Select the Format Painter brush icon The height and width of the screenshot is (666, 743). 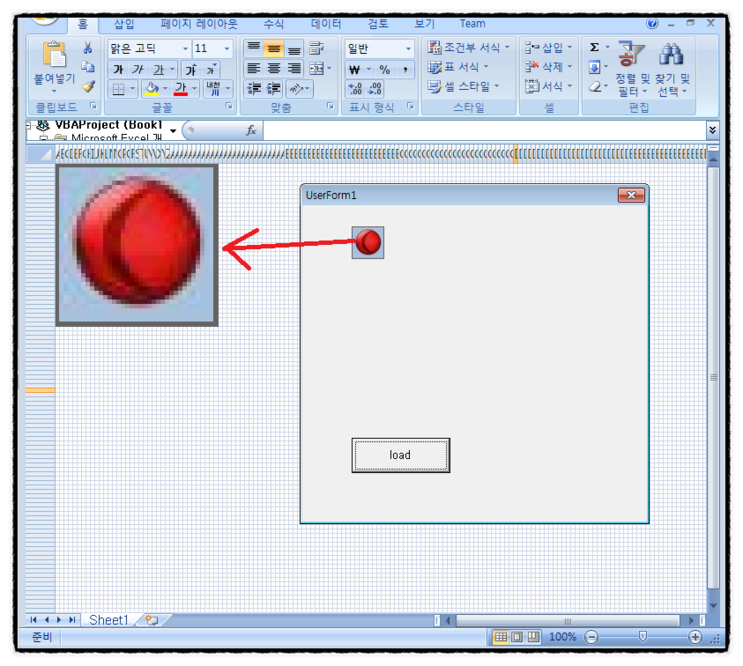(x=88, y=87)
